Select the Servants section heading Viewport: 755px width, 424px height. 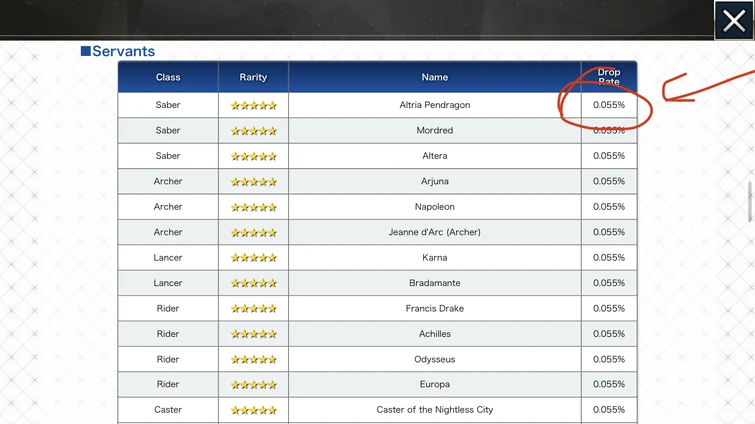click(x=118, y=51)
